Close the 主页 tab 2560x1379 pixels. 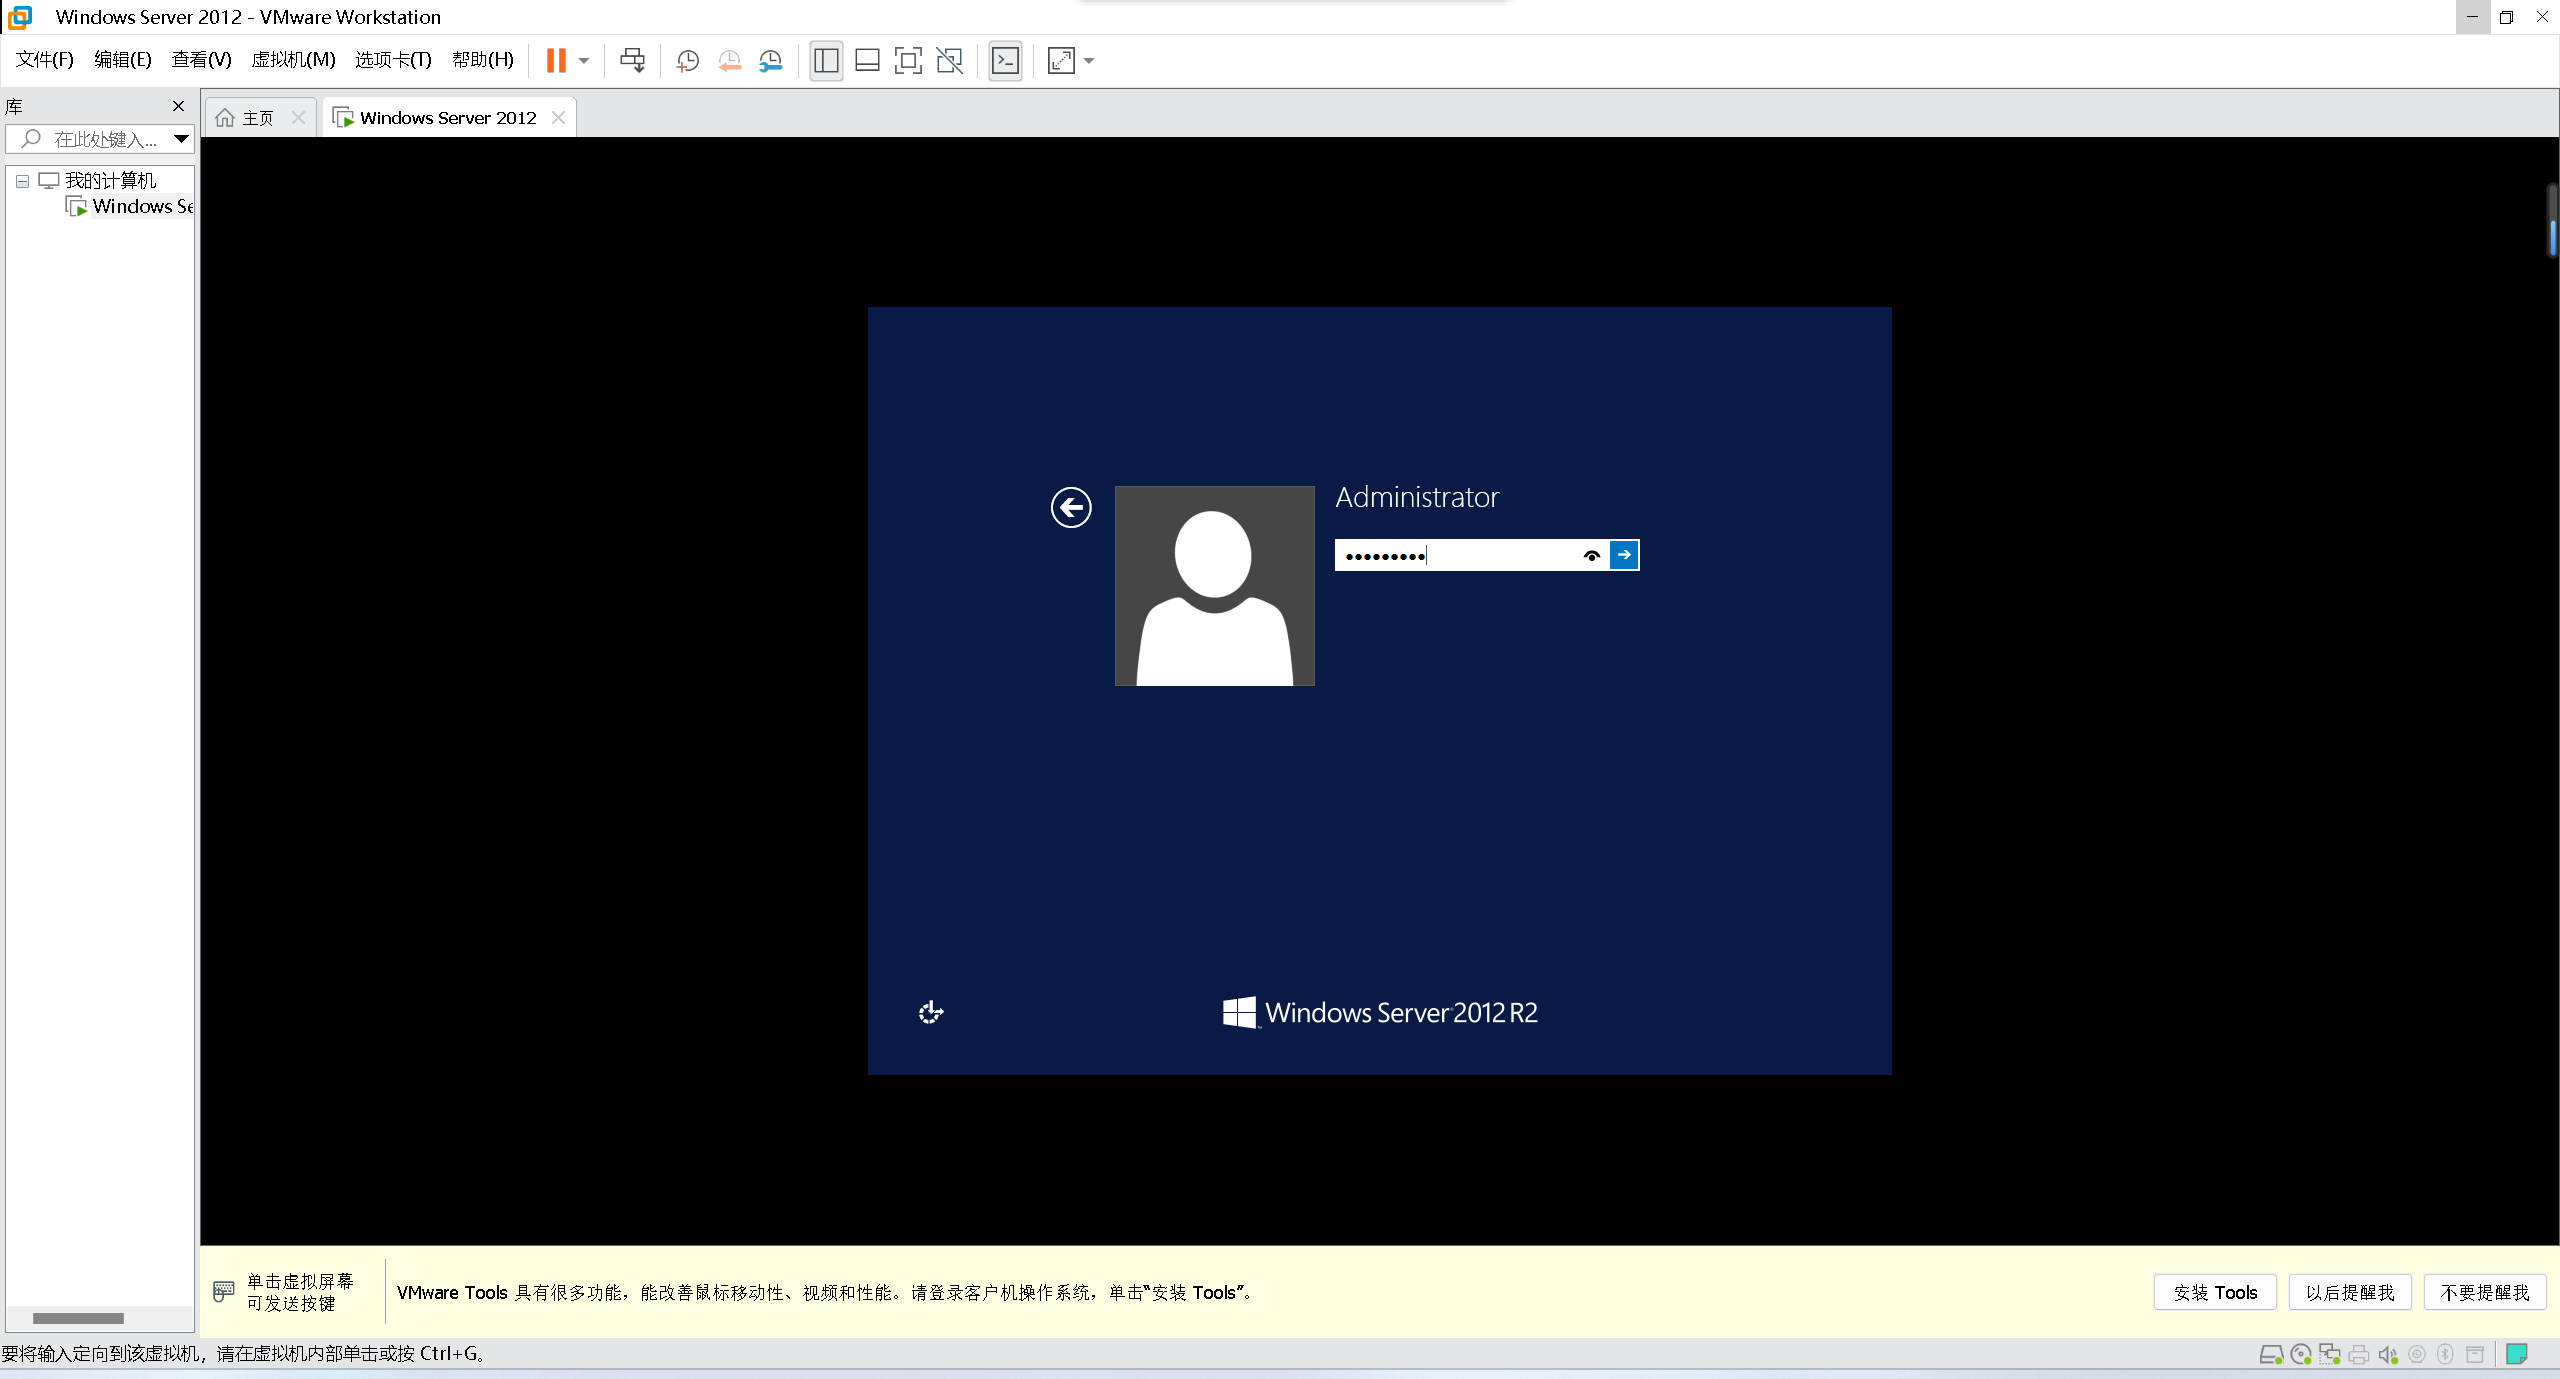298,118
